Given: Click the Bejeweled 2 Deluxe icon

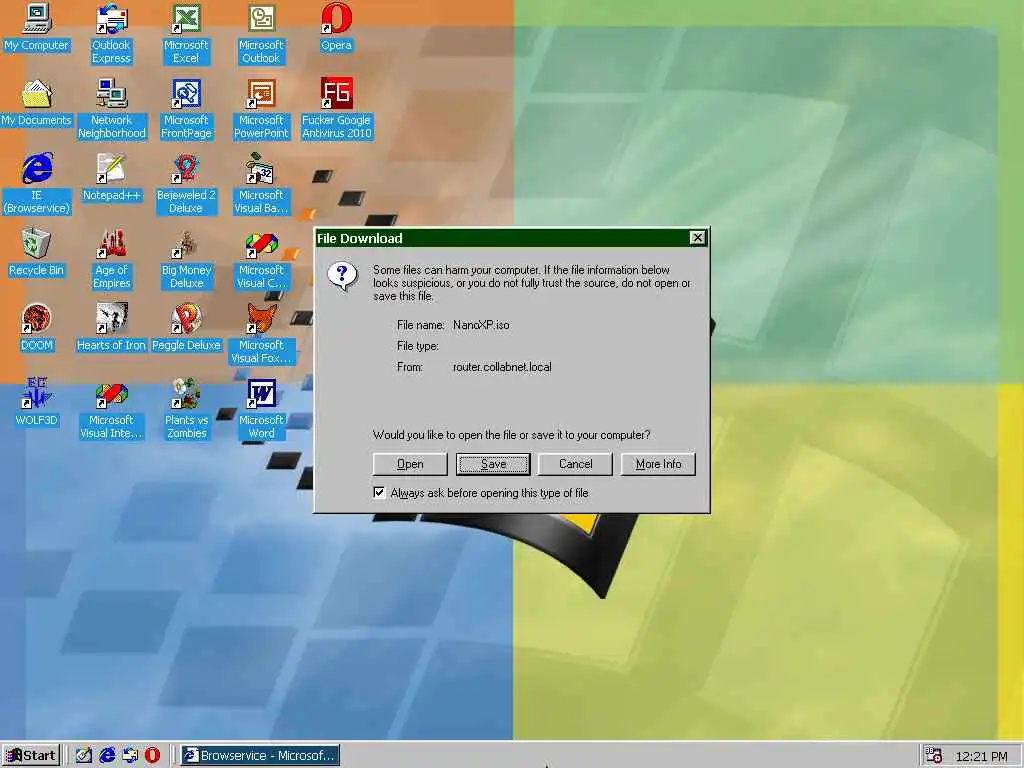Looking at the screenshot, I should tap(186, 184).
